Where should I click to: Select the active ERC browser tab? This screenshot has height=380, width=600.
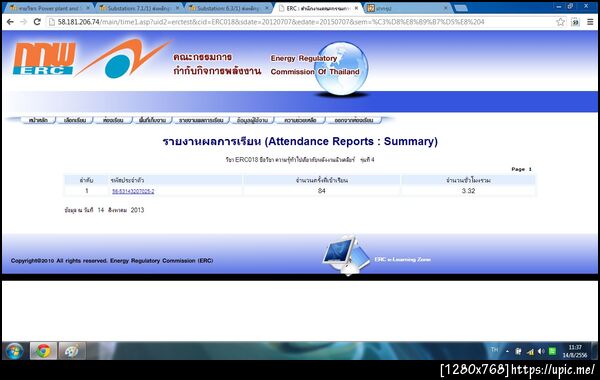[318, 8]
